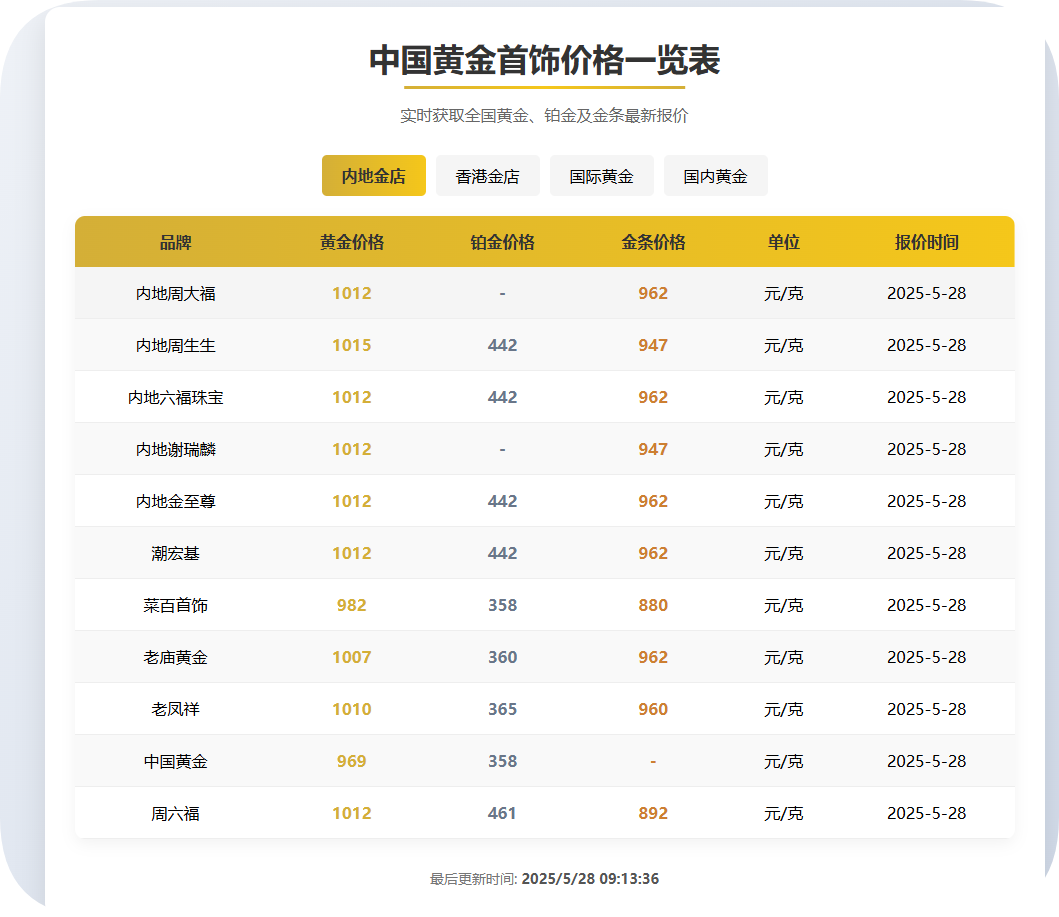Click the 元/克 unit in 内地六福珠宝 row
This screenshot has width=1059, height=917.
783,397
